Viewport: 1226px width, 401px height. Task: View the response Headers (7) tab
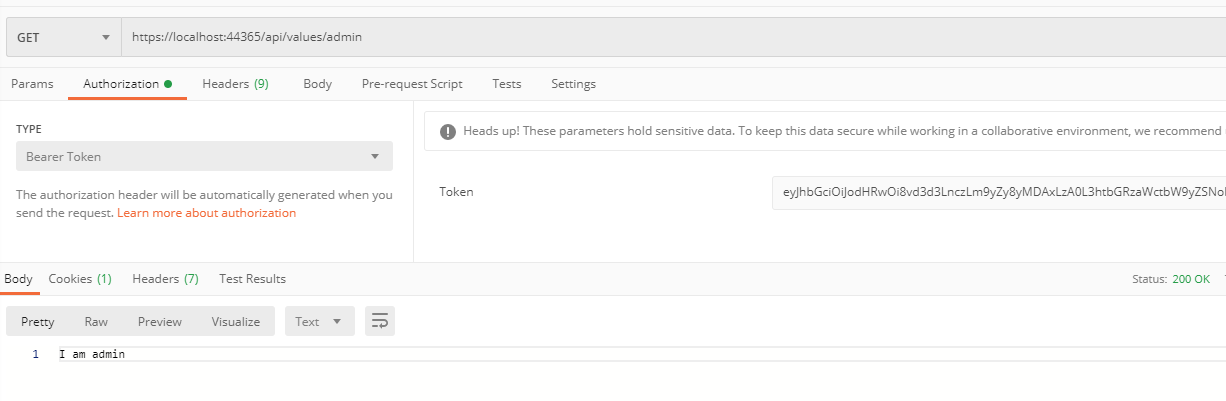click(x=165, y=279)
